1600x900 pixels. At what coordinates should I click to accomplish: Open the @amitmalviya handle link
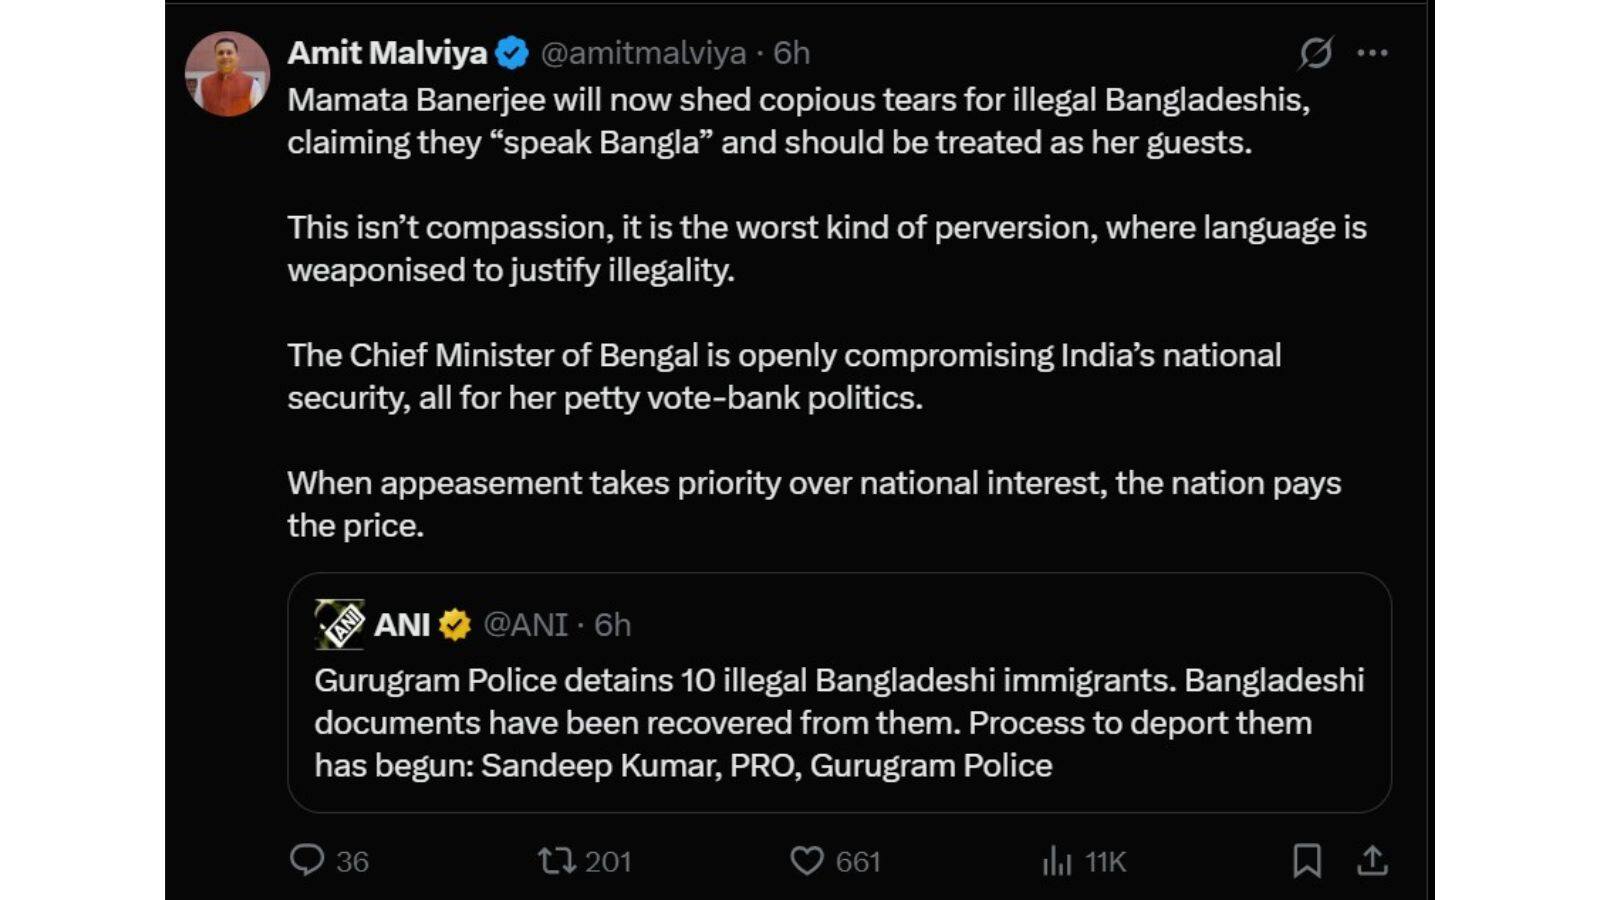pyautogui.click(x=643, y=53)
